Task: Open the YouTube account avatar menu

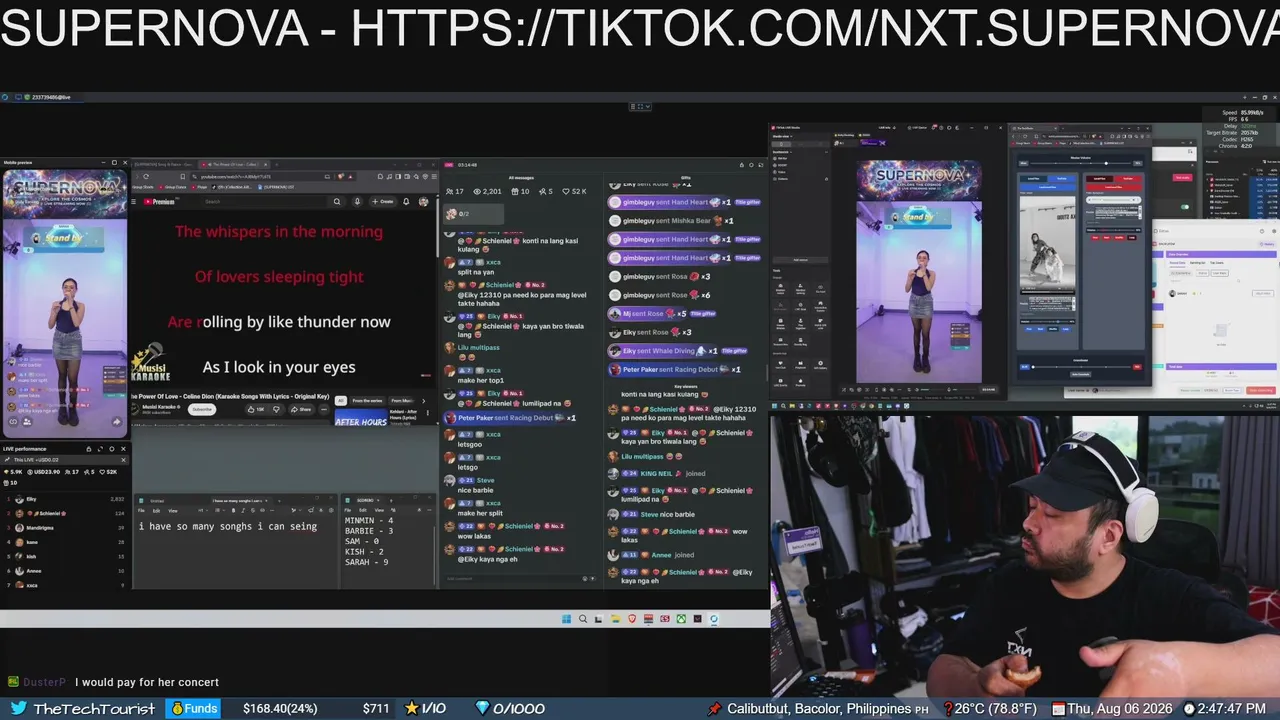Action: coord(424,201)
